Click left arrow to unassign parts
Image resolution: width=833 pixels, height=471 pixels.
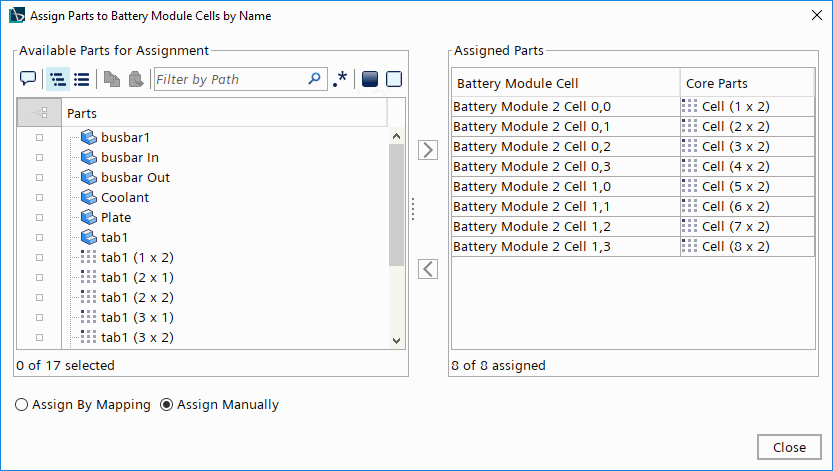[428, 268]
